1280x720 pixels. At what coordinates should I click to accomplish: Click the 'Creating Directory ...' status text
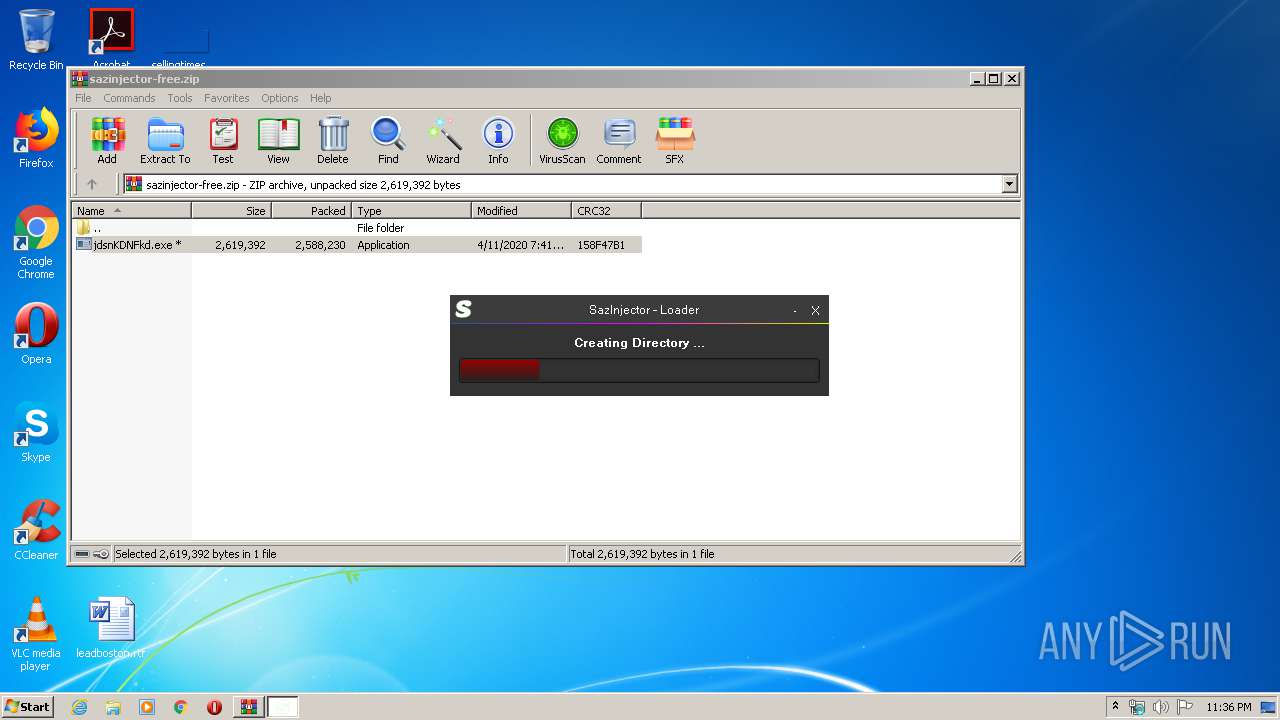(x=639, y=343)
